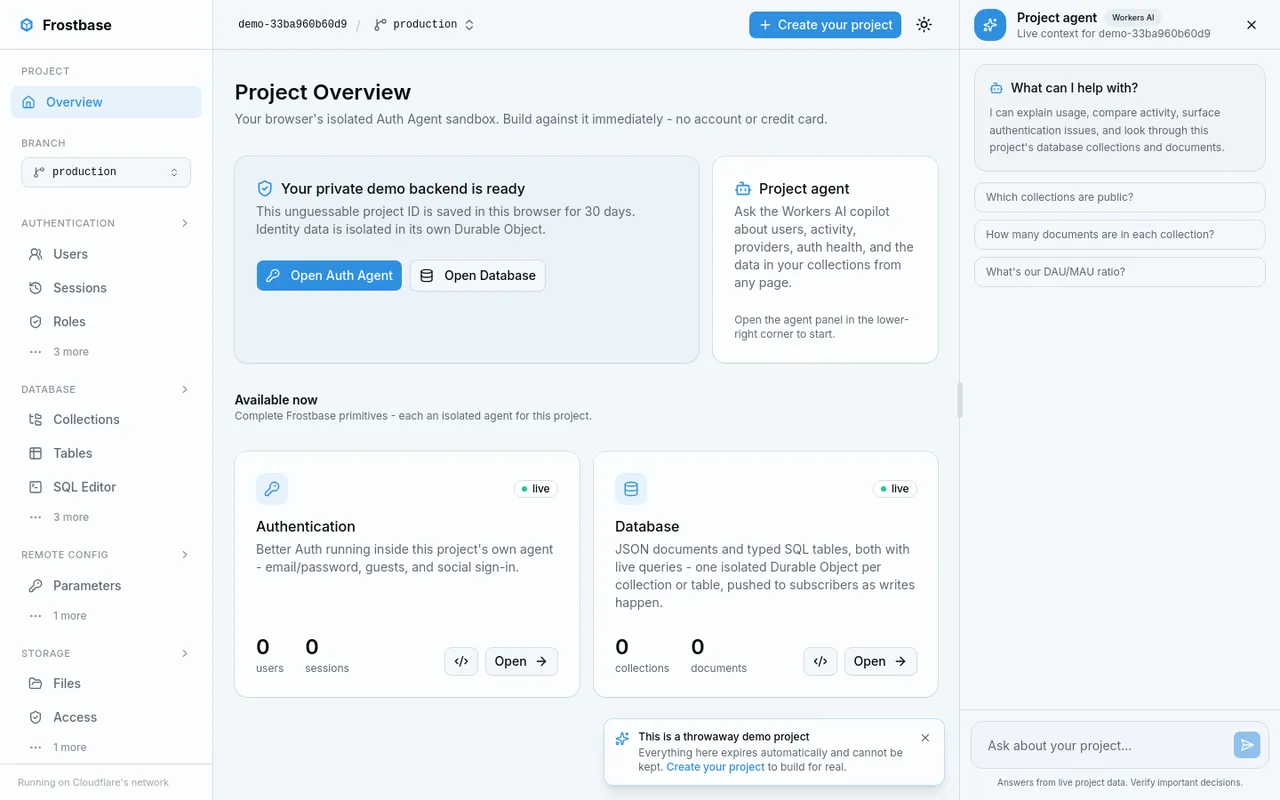1280x800 pixels.
Task: Collapse the Storage section chevron
Action: (x=185, y=653)
